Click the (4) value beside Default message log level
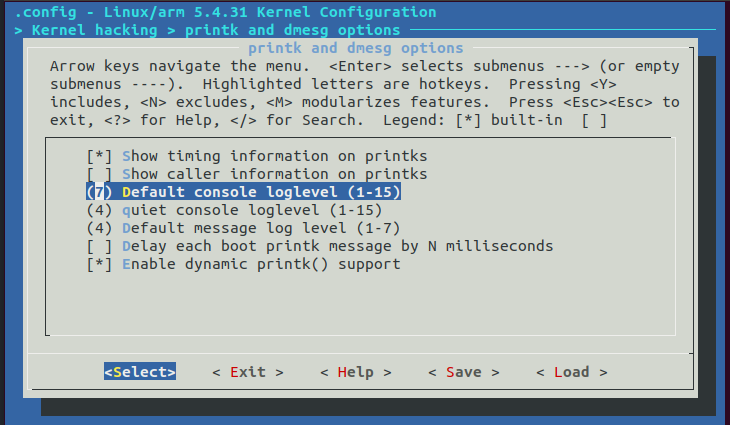This screenshot has width=730, height=425. (x=98, y=228)
